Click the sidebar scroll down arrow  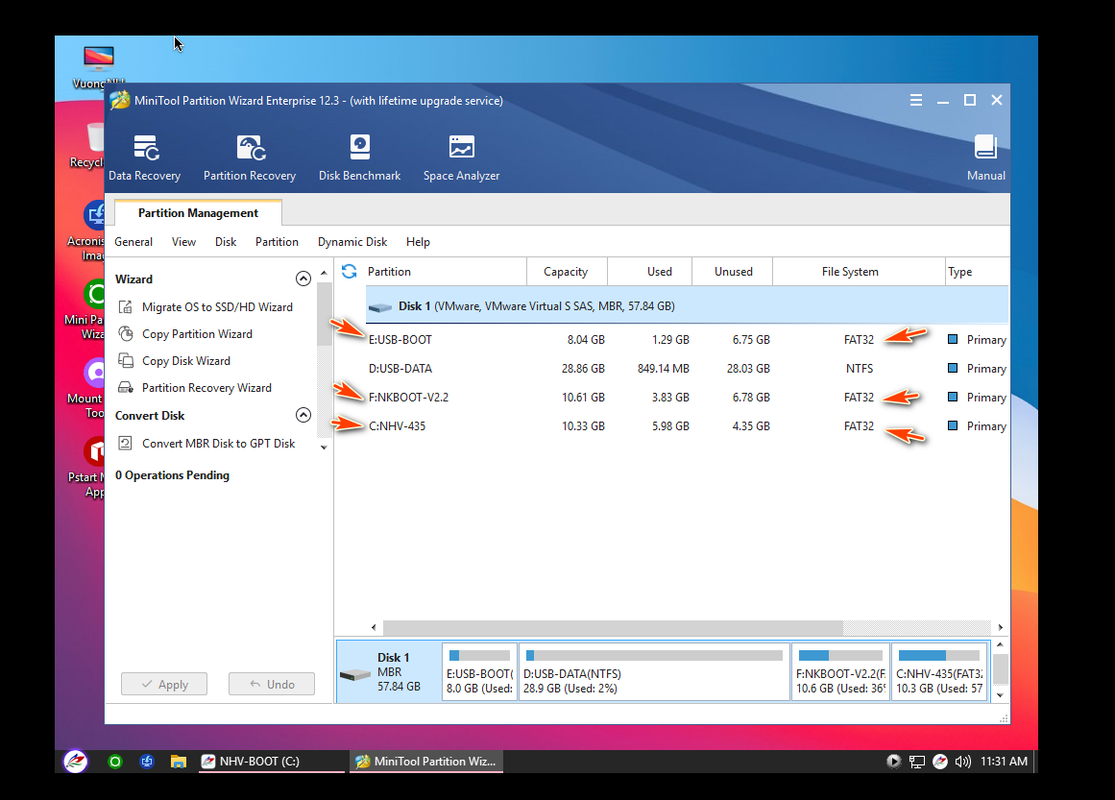pos(324,447)
